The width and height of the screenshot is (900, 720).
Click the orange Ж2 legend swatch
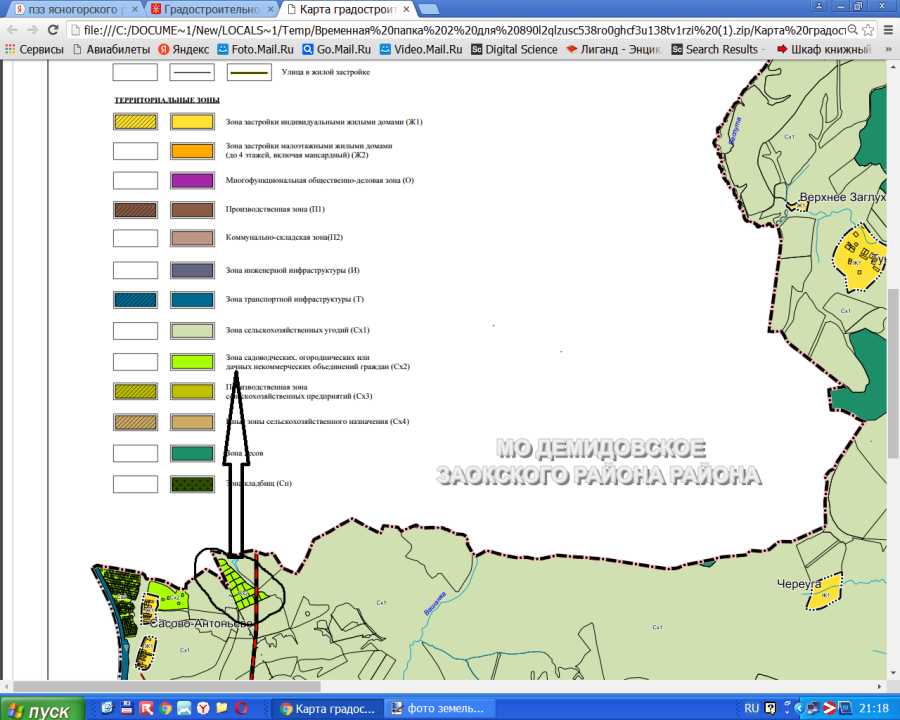[x=192, y=151]
